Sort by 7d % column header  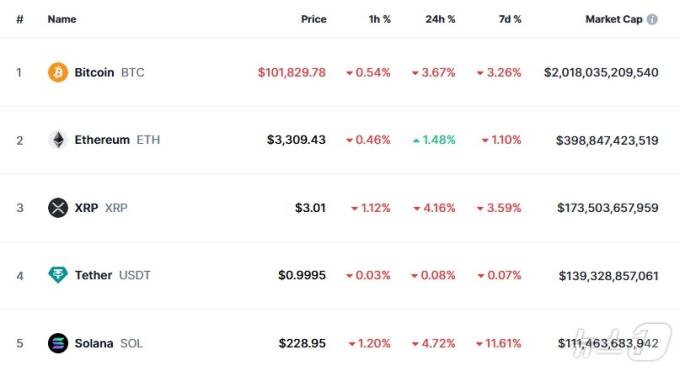[510, 19]
